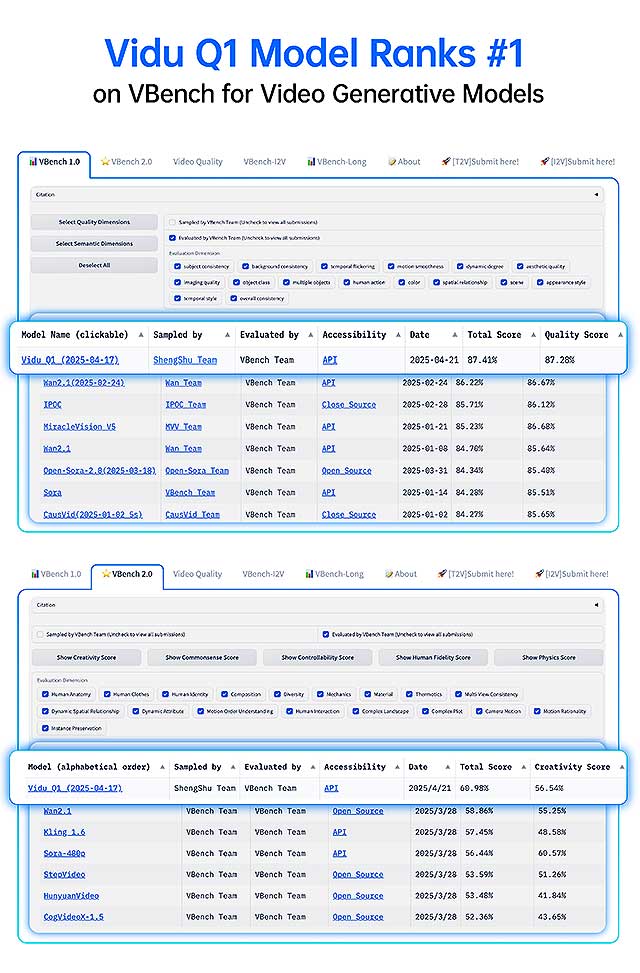The width and height of the screenshot is (640, 973).
Task: Toggle multiple objects checkbox
Action: [286, 282]
